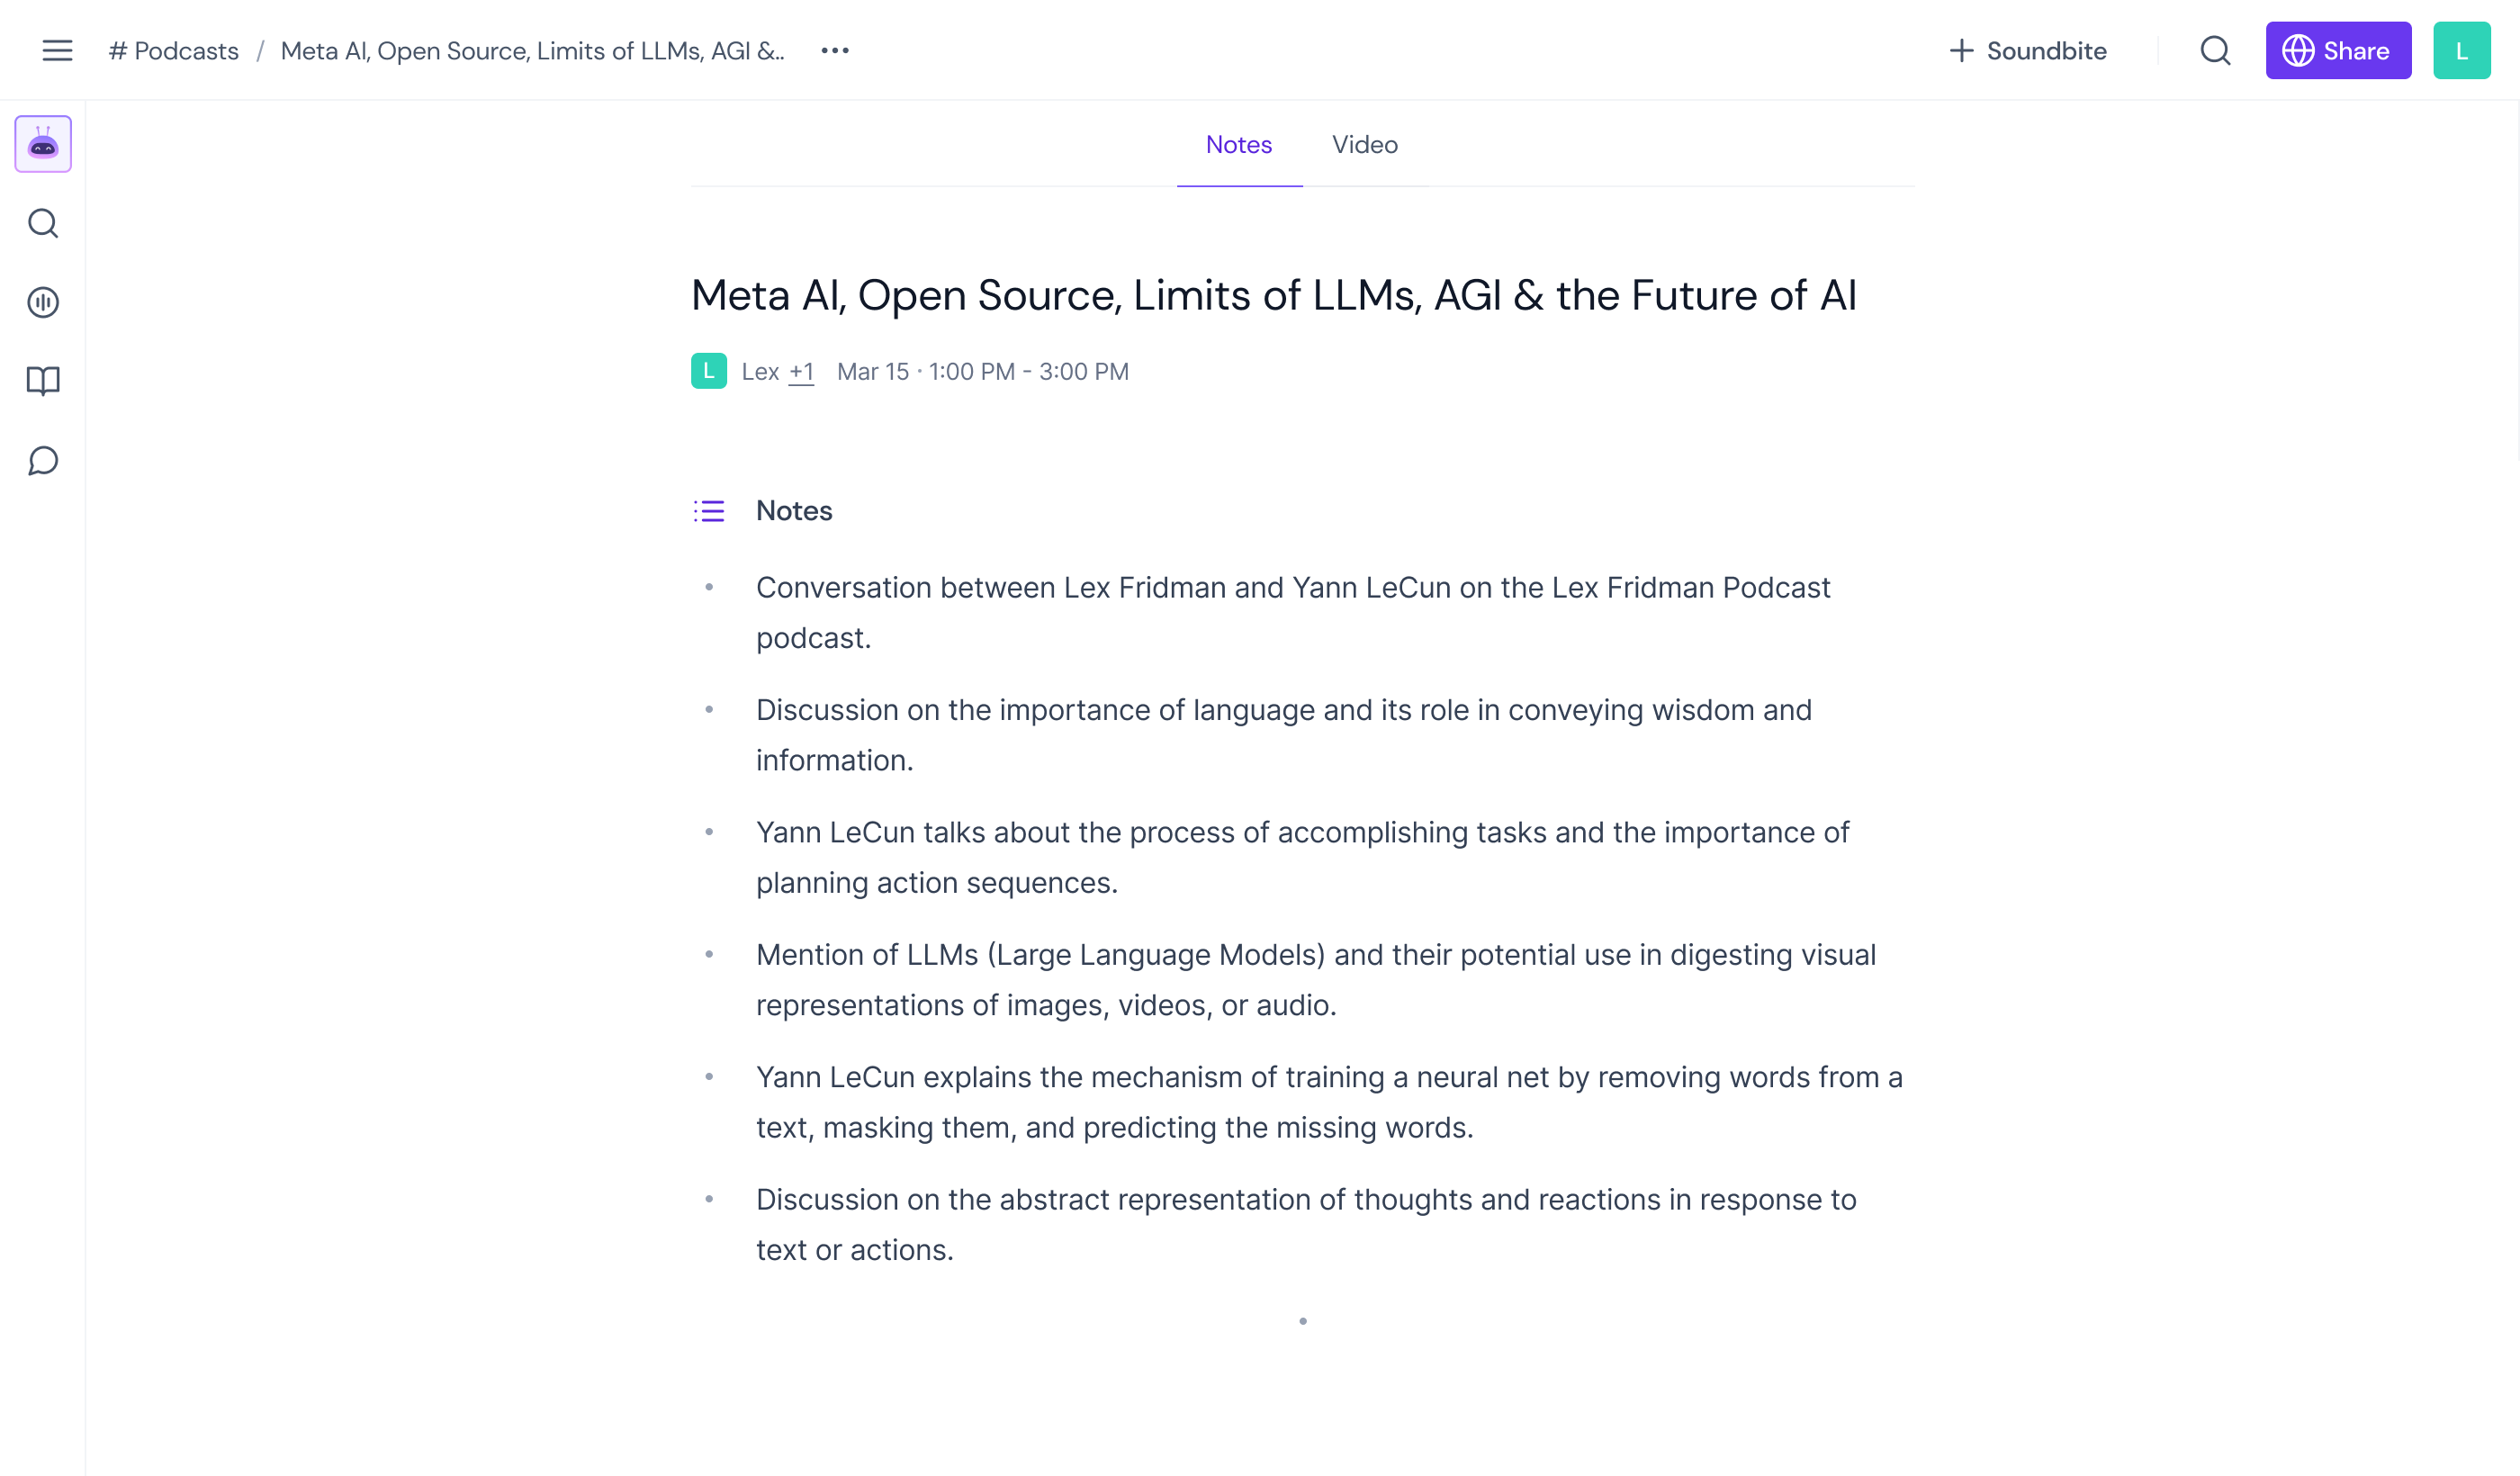
Task: Click the search icon in top bar
Action: [x=2213, y=49]
